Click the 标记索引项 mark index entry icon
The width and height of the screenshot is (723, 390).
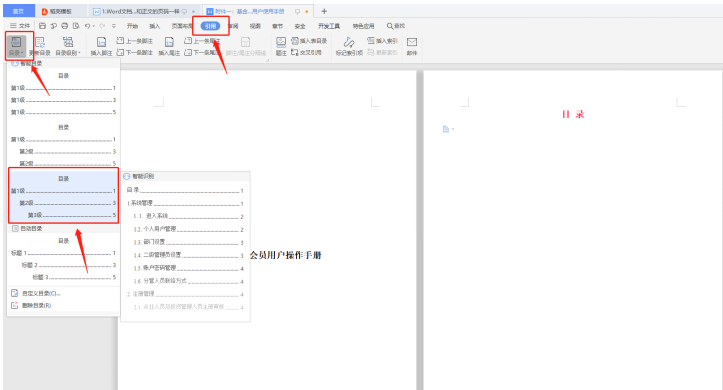349,47
